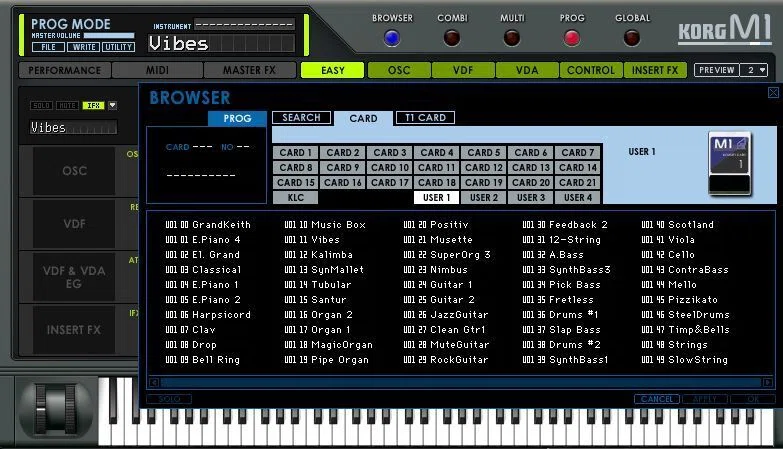Click the blue BROWSER mode LED button
Viewport: 783px width, 449px height.
392,38
